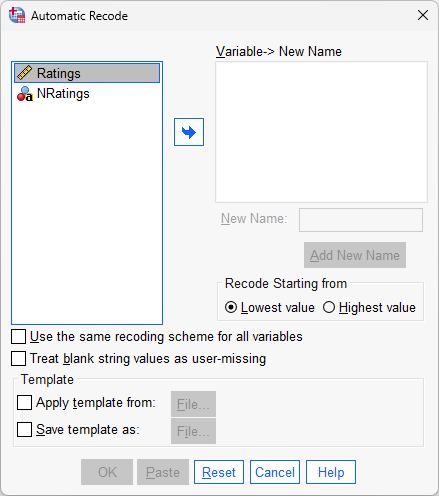Click the nominal string icon beside NRatings
Screen dimensions: 439x496
(25, 94)
